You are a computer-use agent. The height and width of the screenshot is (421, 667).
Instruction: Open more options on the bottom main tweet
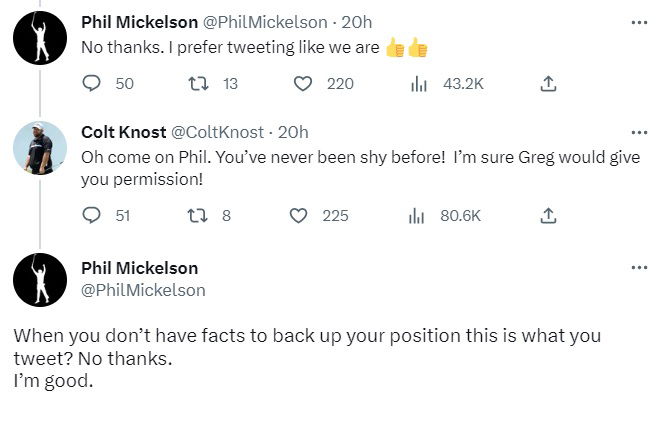(639, 268)
